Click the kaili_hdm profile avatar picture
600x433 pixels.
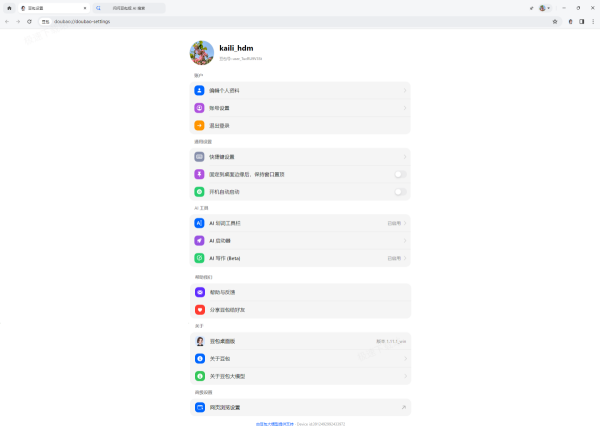(202, 53)
